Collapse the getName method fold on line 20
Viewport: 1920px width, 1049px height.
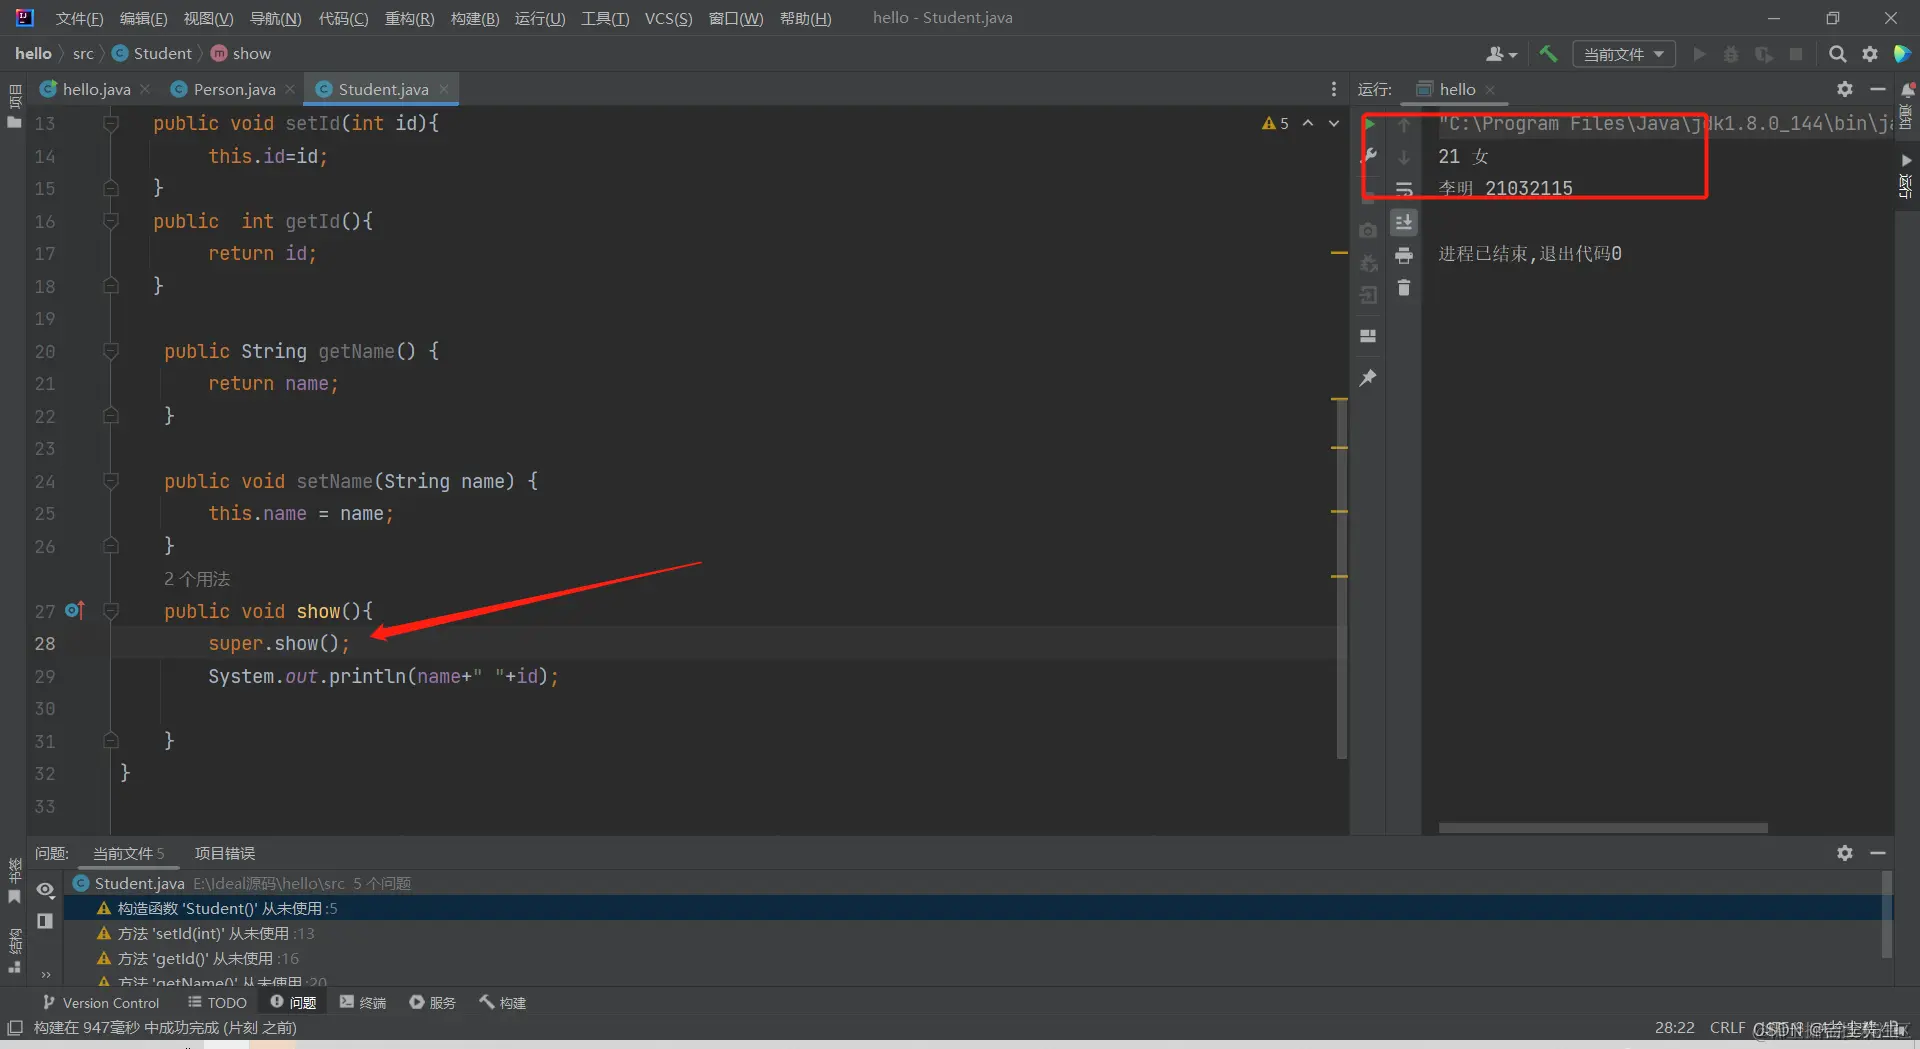coord(111,351)
